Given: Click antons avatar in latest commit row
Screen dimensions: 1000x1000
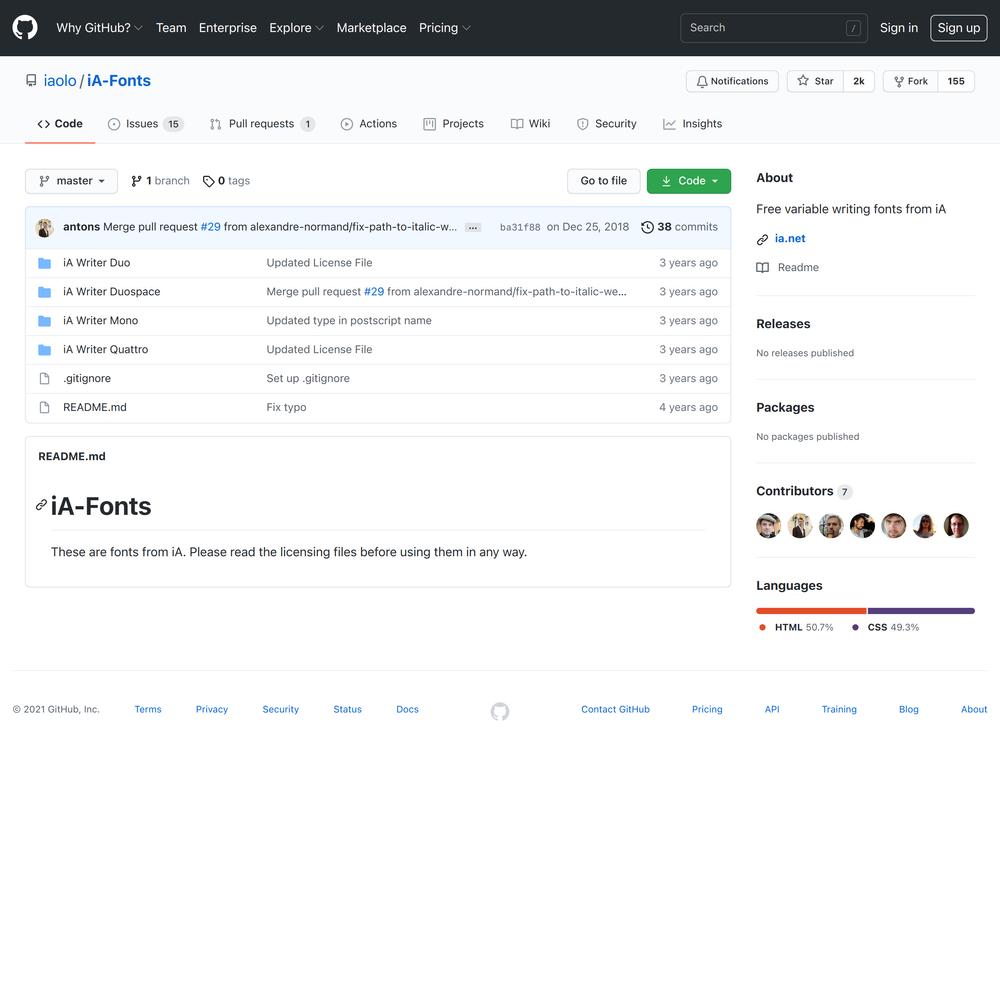Looking at the screenshot, I should pos(45,227).
